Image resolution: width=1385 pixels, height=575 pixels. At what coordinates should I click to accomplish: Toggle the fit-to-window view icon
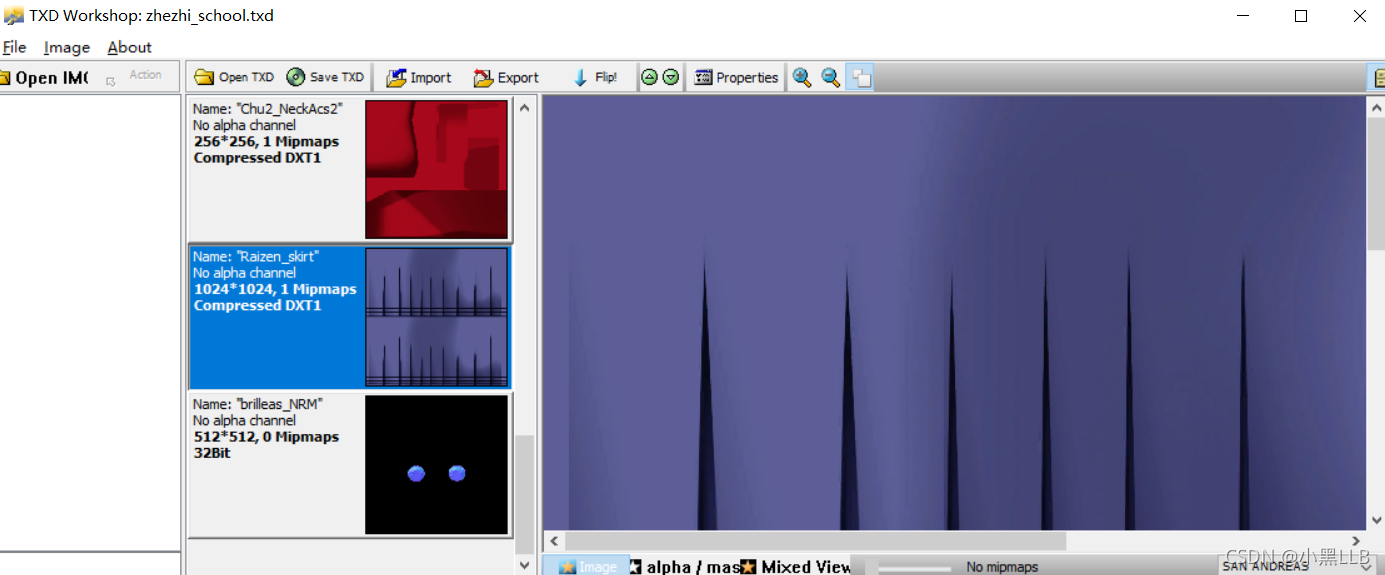[x=860, y=77]
